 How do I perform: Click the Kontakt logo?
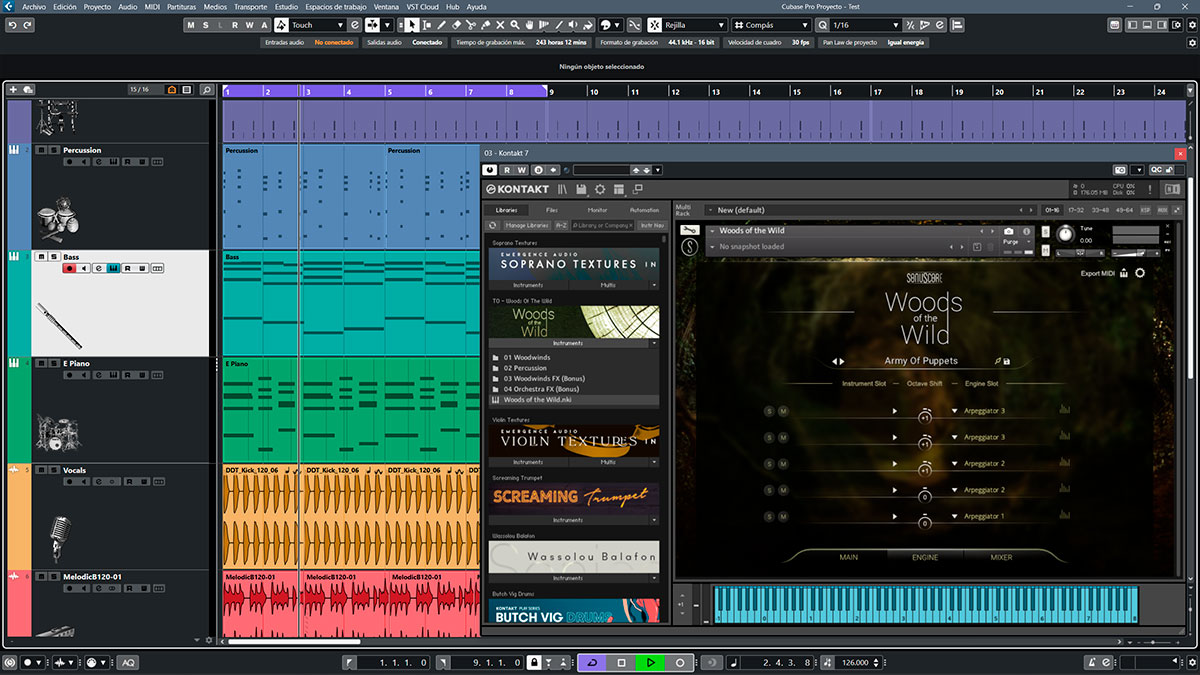coord(517,189)
